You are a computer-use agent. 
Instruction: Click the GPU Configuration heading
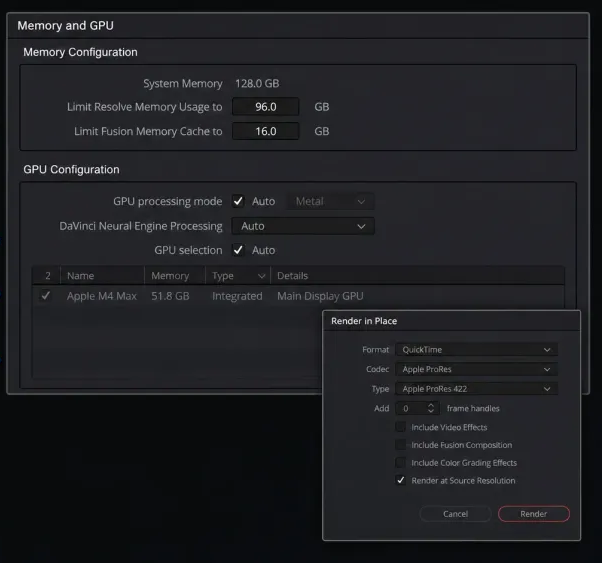point(71,169)
